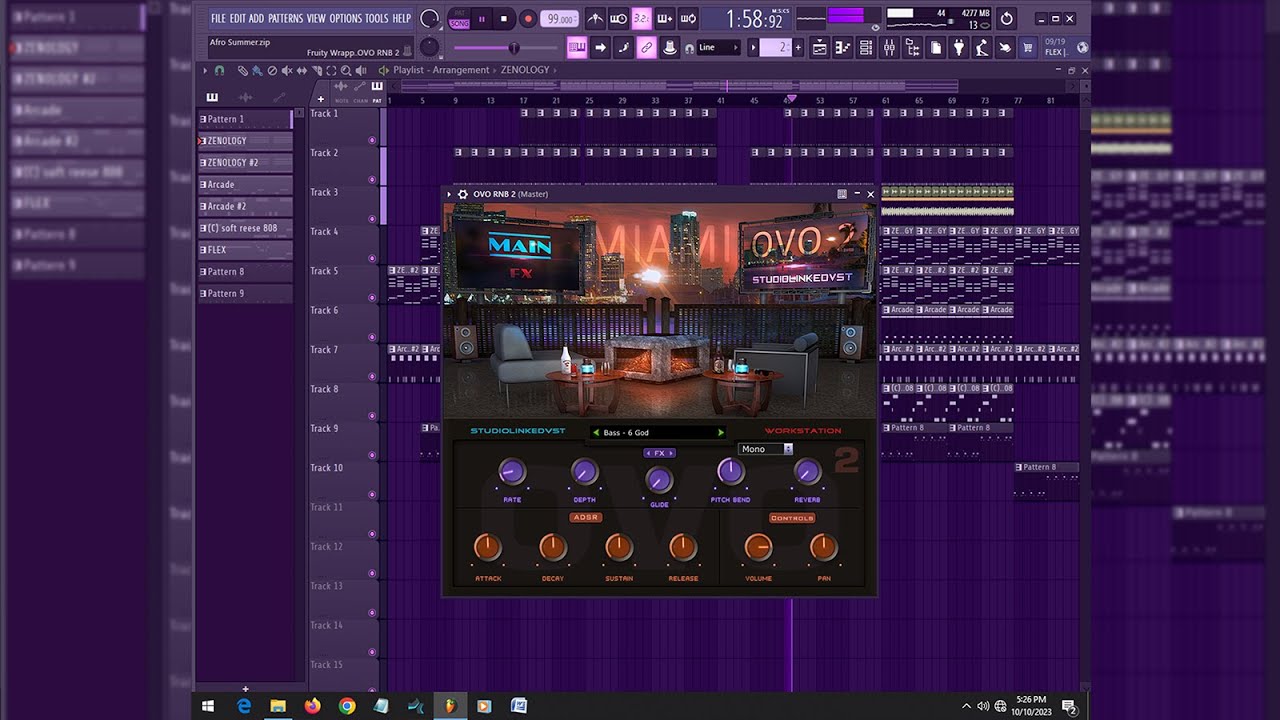
Task: Open the OPTIONS menu
Action: [x=346, y=19]
